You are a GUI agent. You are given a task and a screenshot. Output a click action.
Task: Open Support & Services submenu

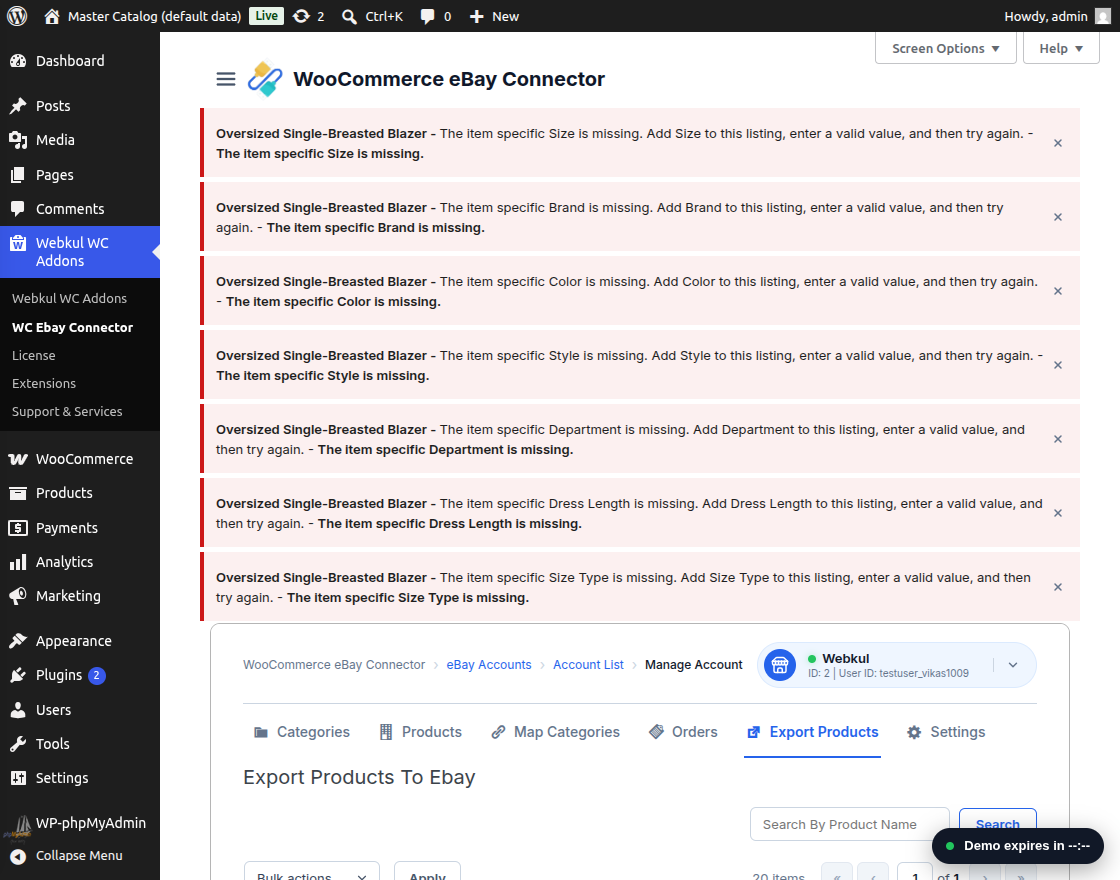point(67,411)
